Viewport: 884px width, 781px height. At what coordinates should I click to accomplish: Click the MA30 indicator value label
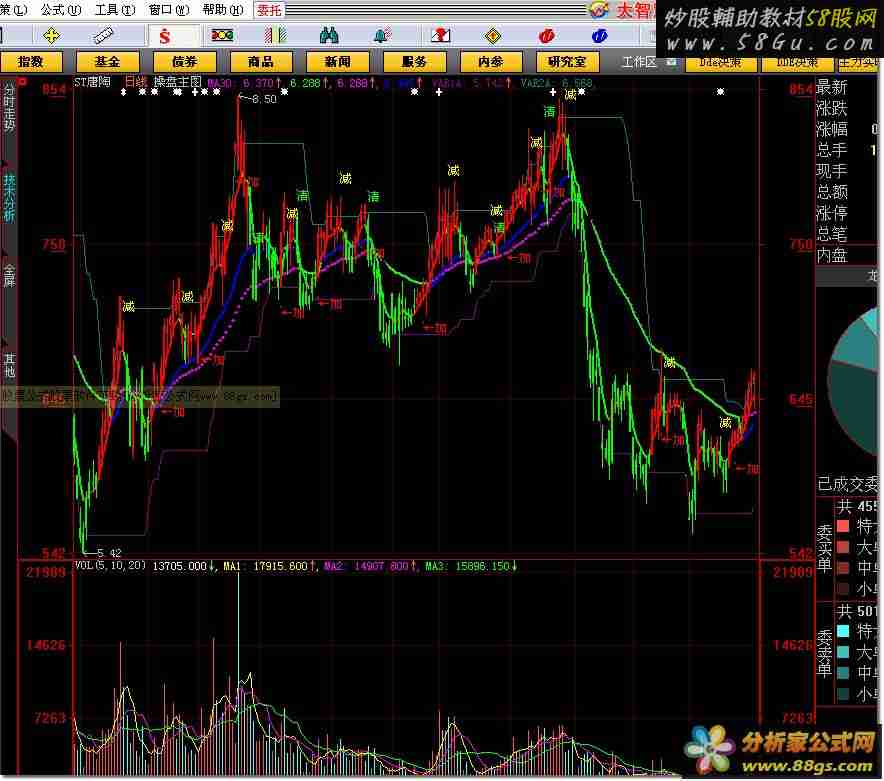tap(244, 83)
